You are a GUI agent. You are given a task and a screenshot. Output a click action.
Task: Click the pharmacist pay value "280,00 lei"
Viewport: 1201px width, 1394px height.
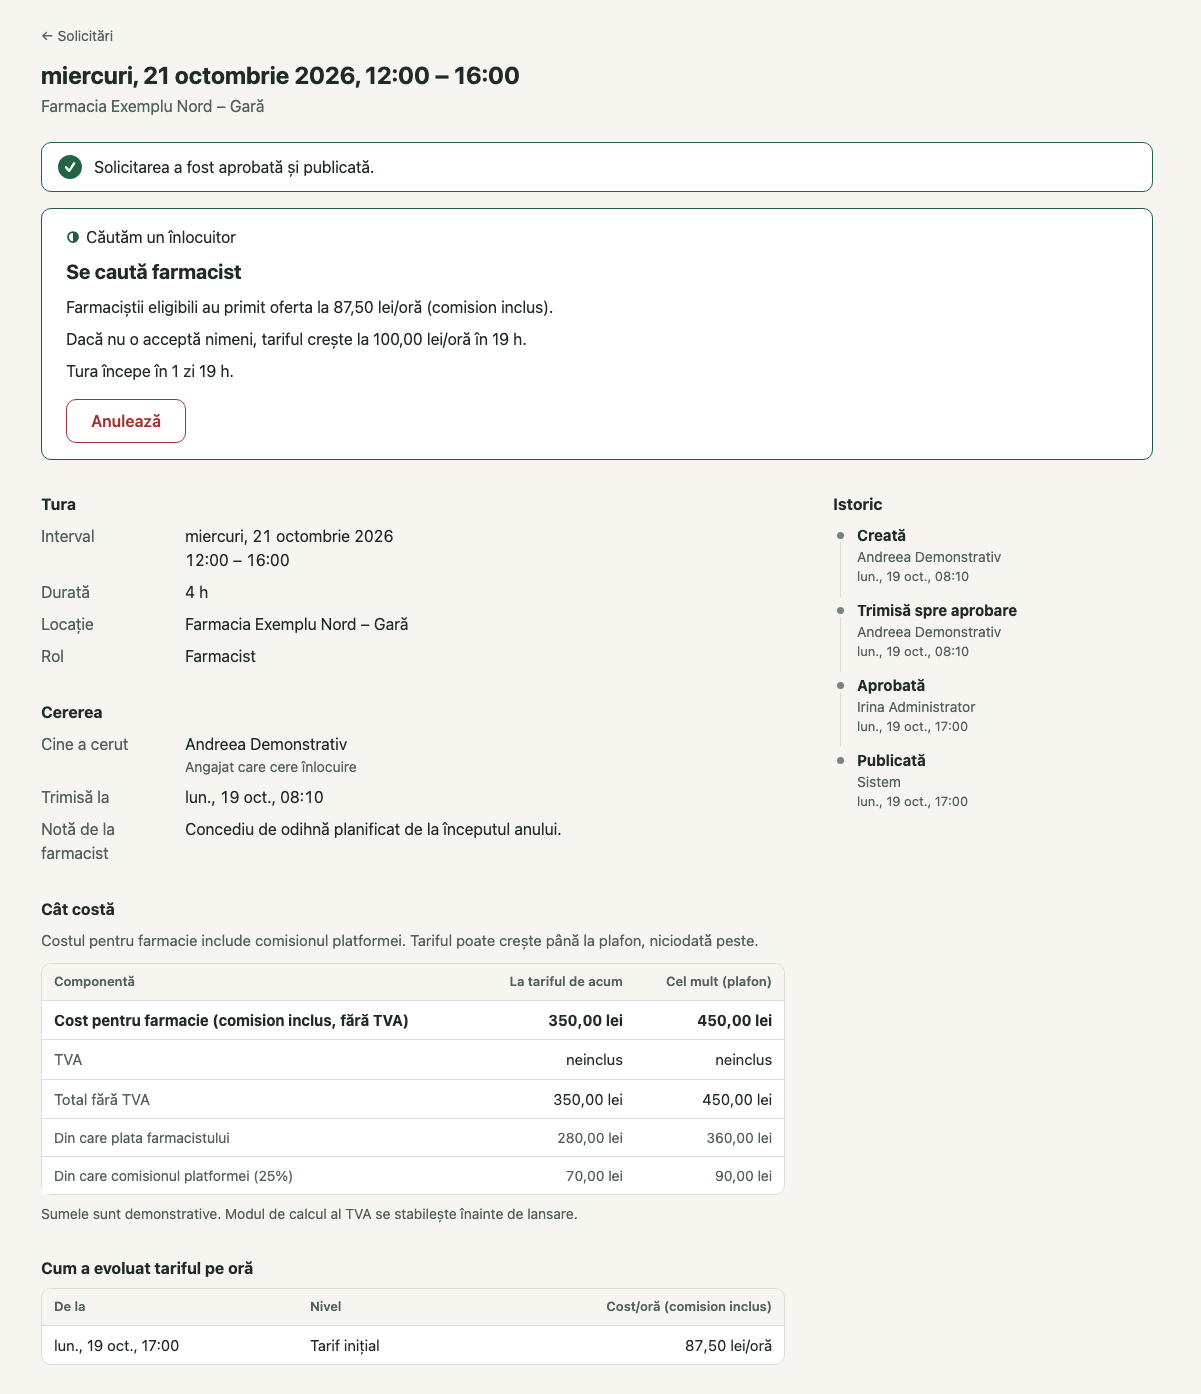pos(590,1138)
